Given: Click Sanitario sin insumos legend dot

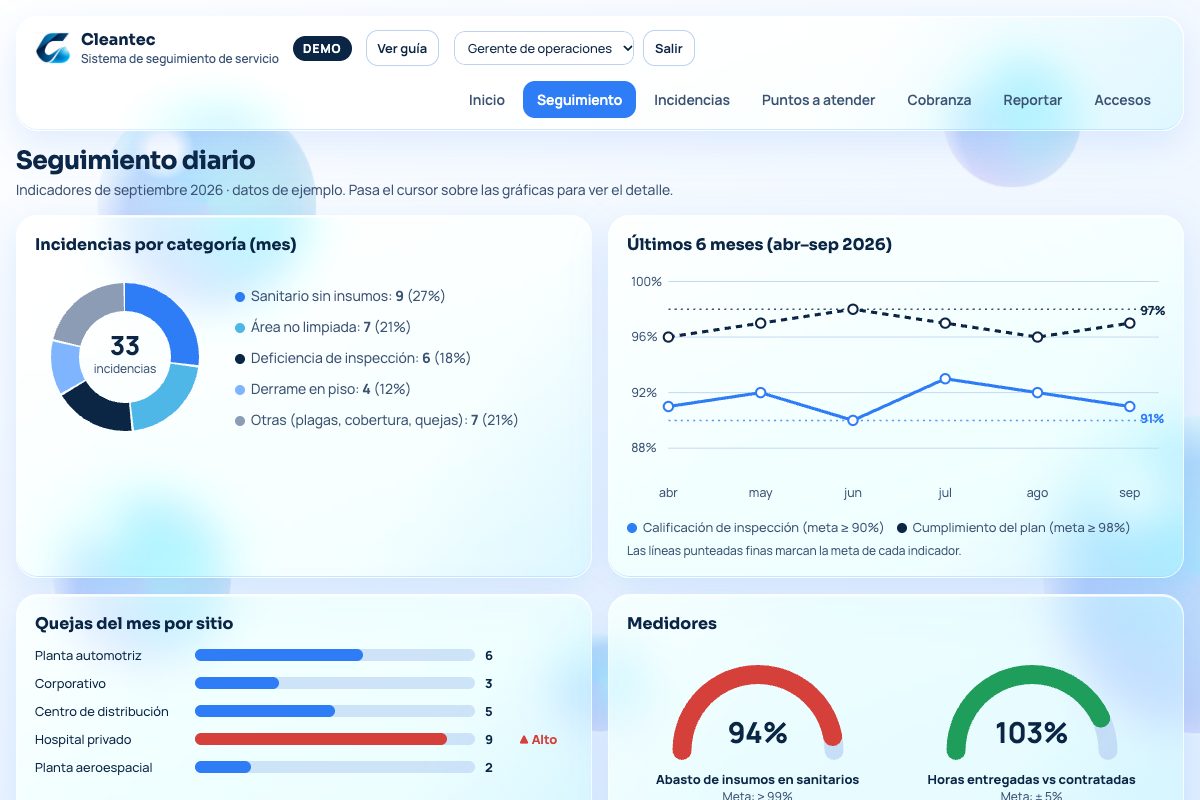Looking at the screenshot, I should tap(240, 297).
